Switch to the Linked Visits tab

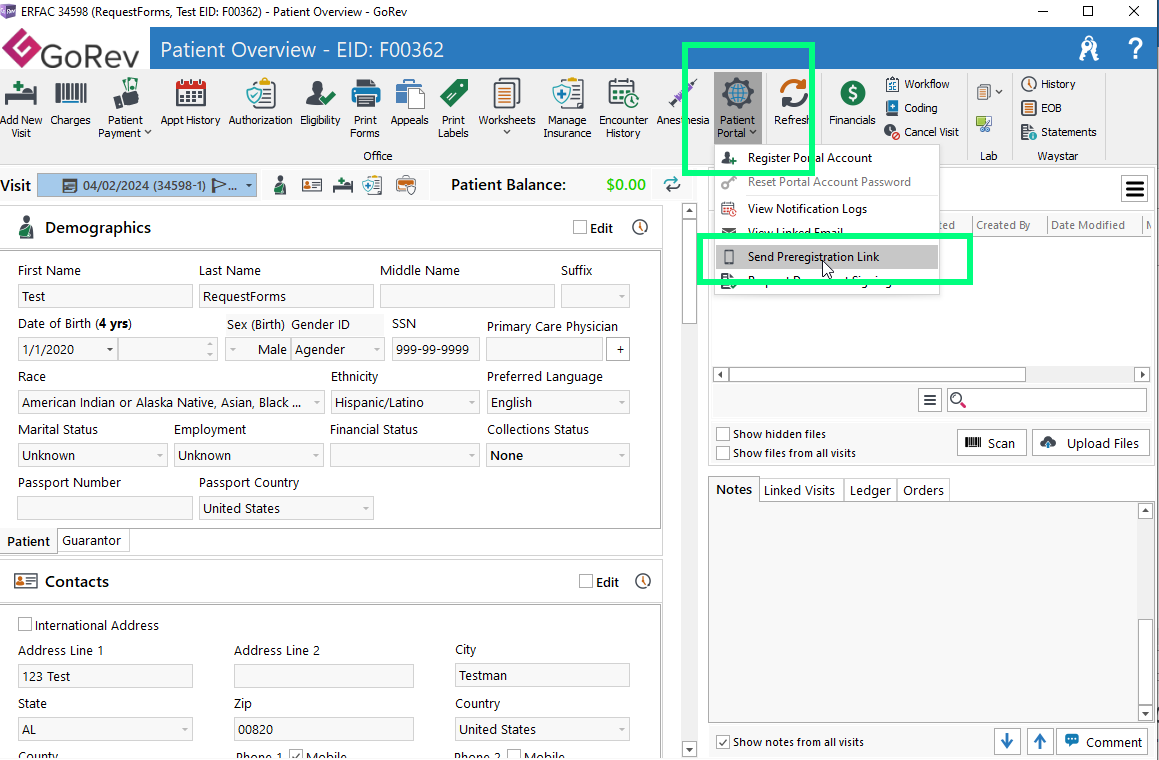click(x=799, y=490)
